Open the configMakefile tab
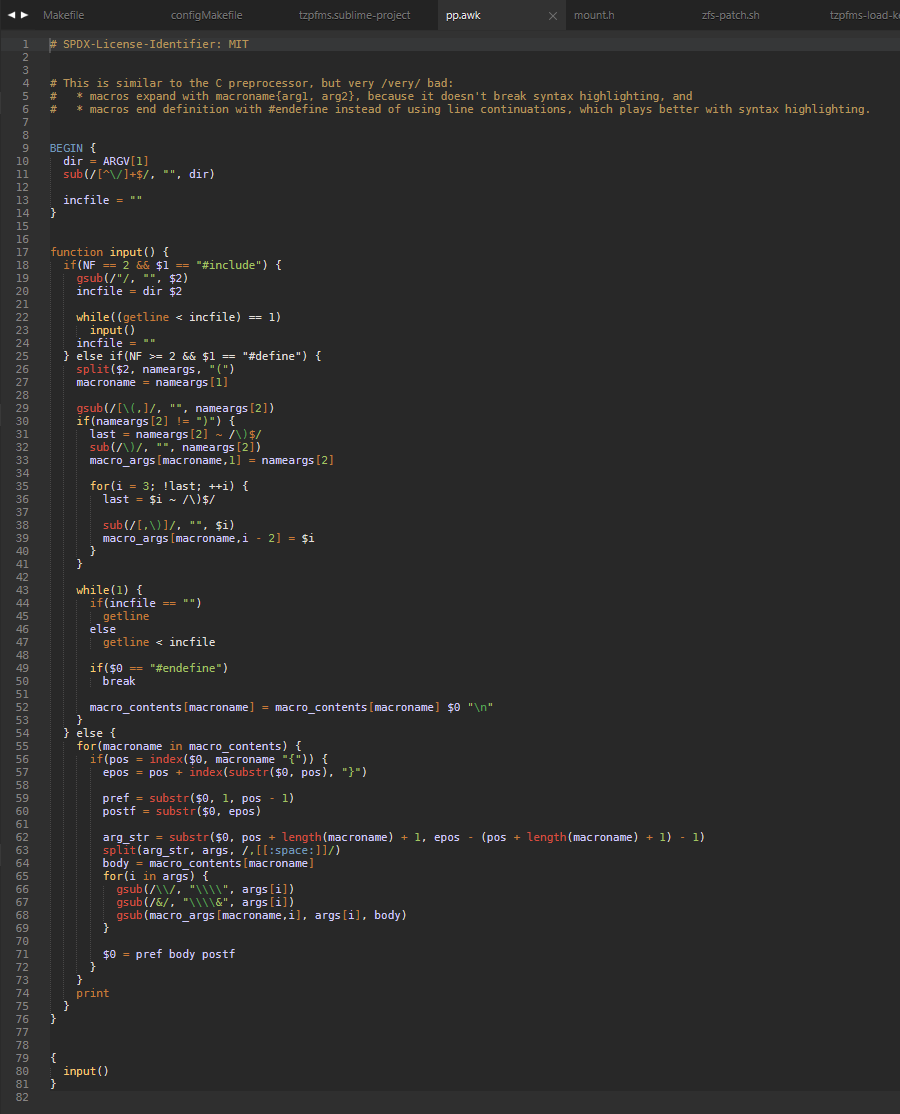The height and width of the screenshot is (1114, 900). click(206, 15)
